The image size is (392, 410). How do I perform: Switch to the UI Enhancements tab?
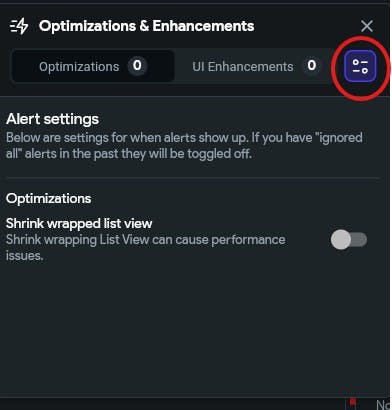coord(255,66)
